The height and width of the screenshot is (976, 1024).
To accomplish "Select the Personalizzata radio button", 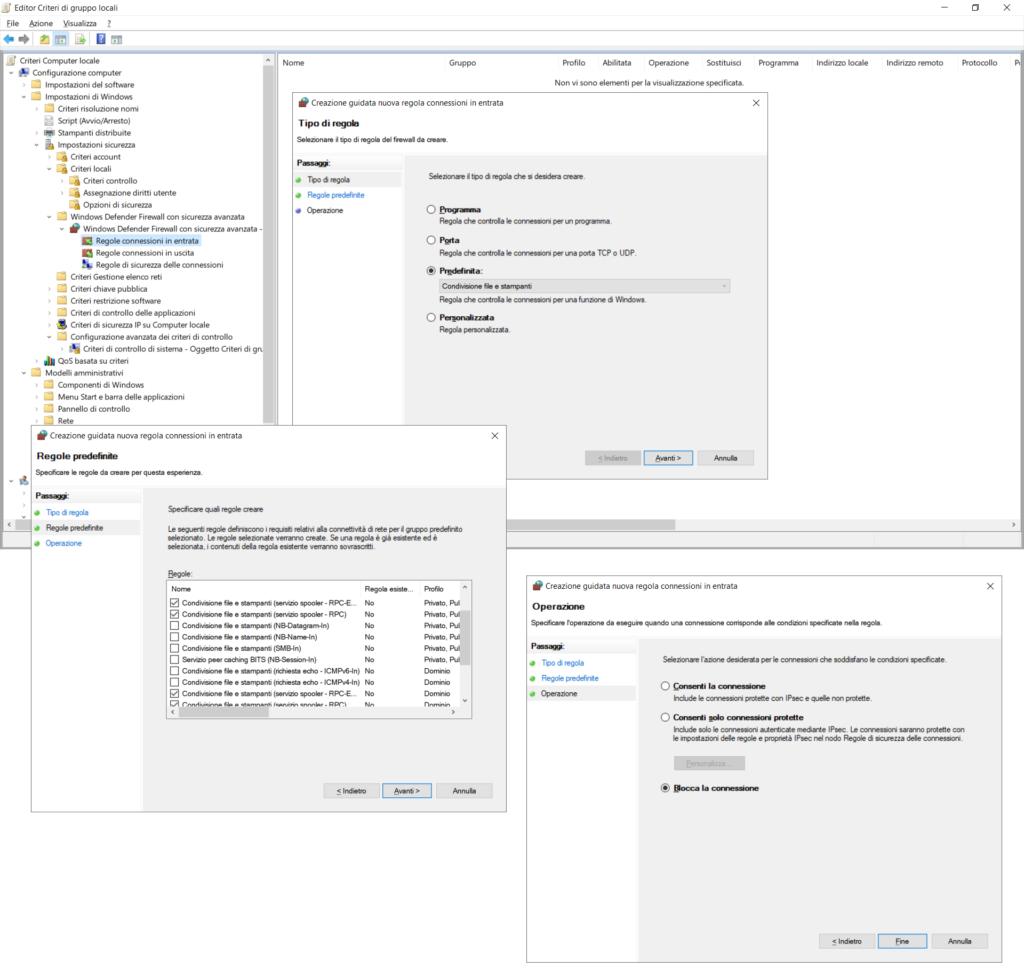I will (431, 317).
